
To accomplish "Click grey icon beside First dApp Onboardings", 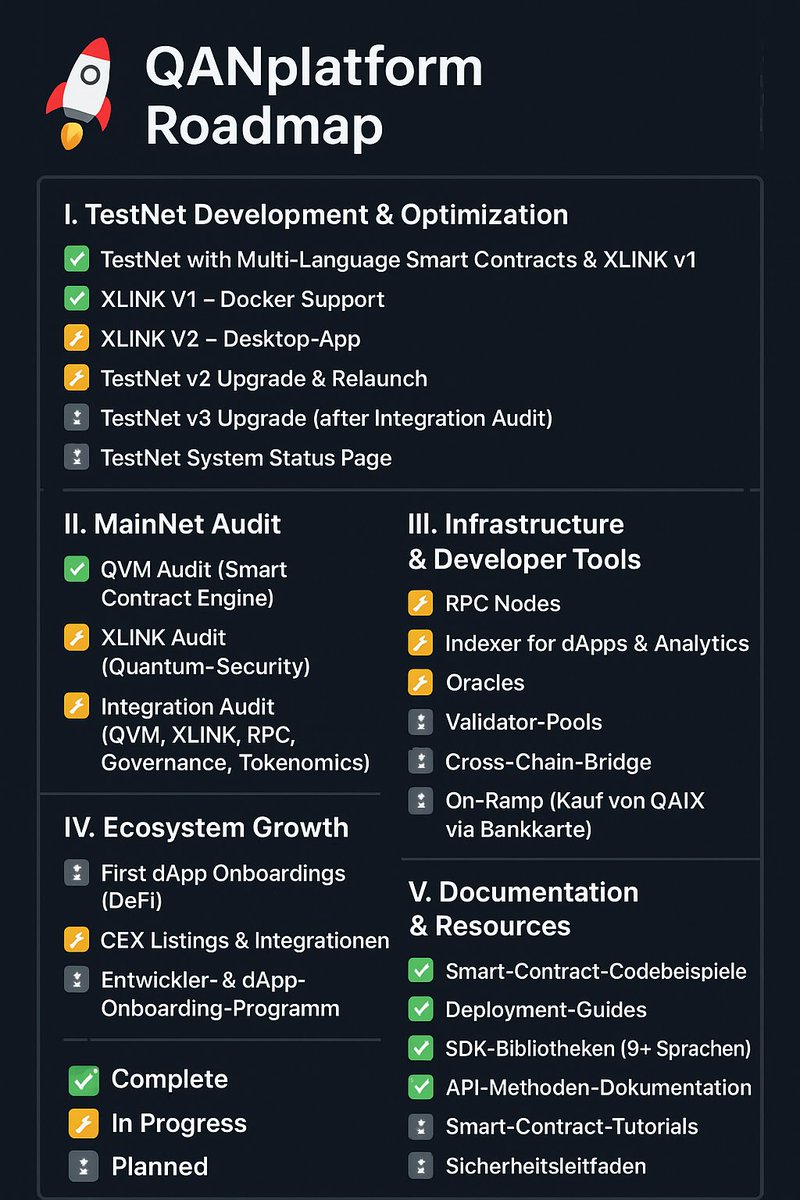I will pyautogui.click(x=76, y=872).
